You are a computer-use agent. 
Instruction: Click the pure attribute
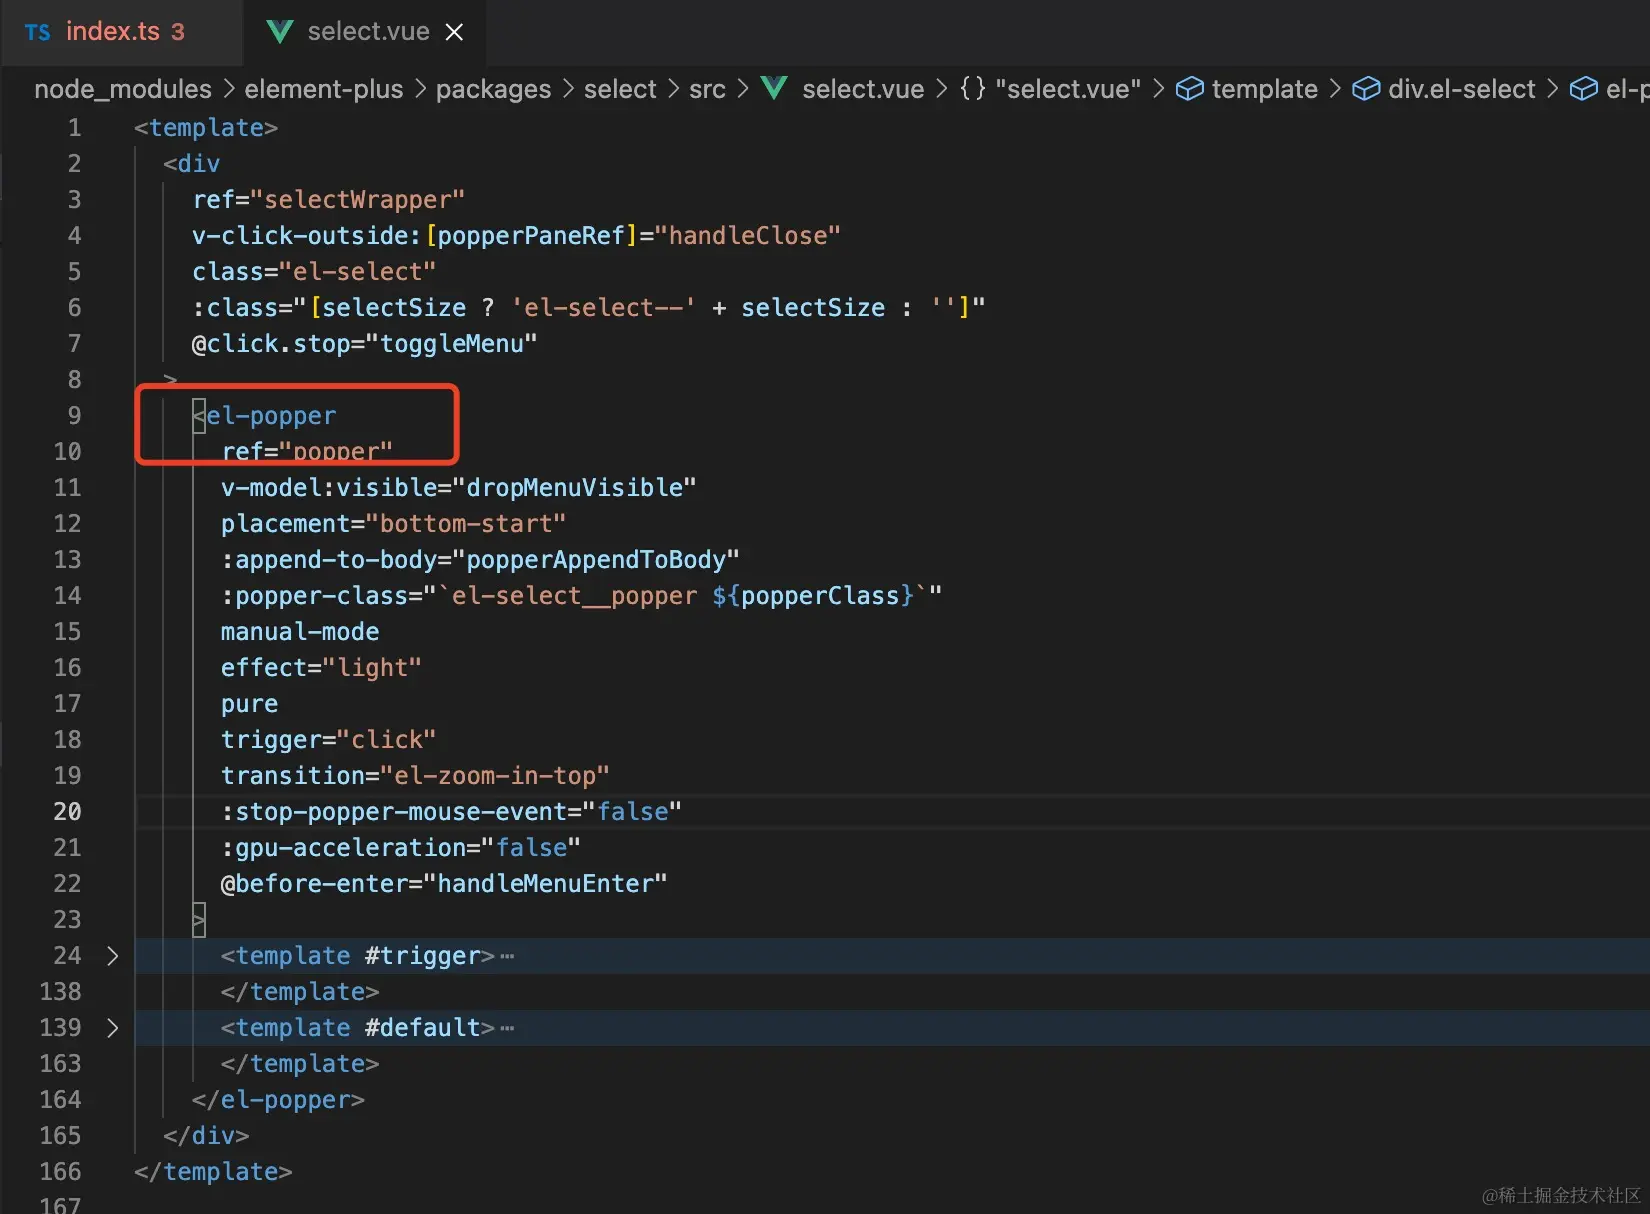(x=249, y=704)
